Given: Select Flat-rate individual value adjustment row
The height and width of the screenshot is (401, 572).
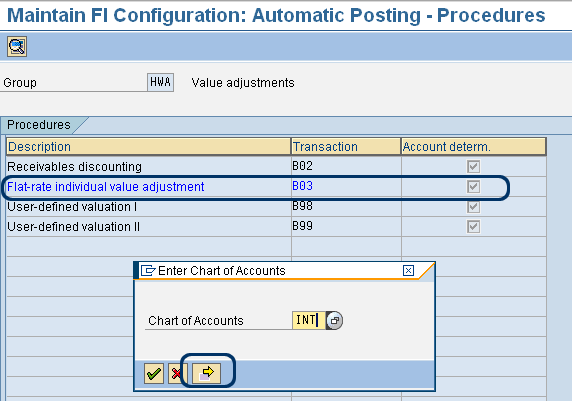Looking at the screenshot, I should click(106, 187).
